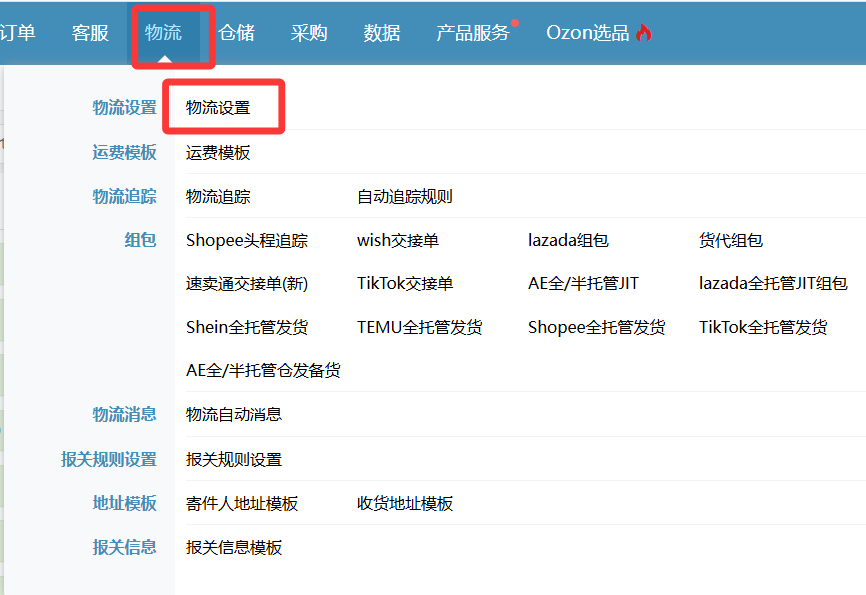The width and height of the screenshot is (866, 595).
Task: Open 报关信息模板 page
Action: pos(234,548)
